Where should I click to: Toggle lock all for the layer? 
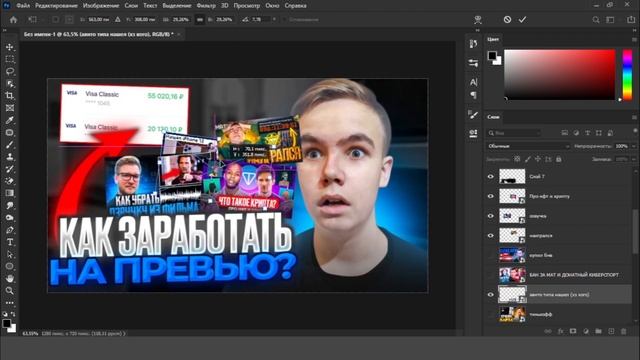559,159
